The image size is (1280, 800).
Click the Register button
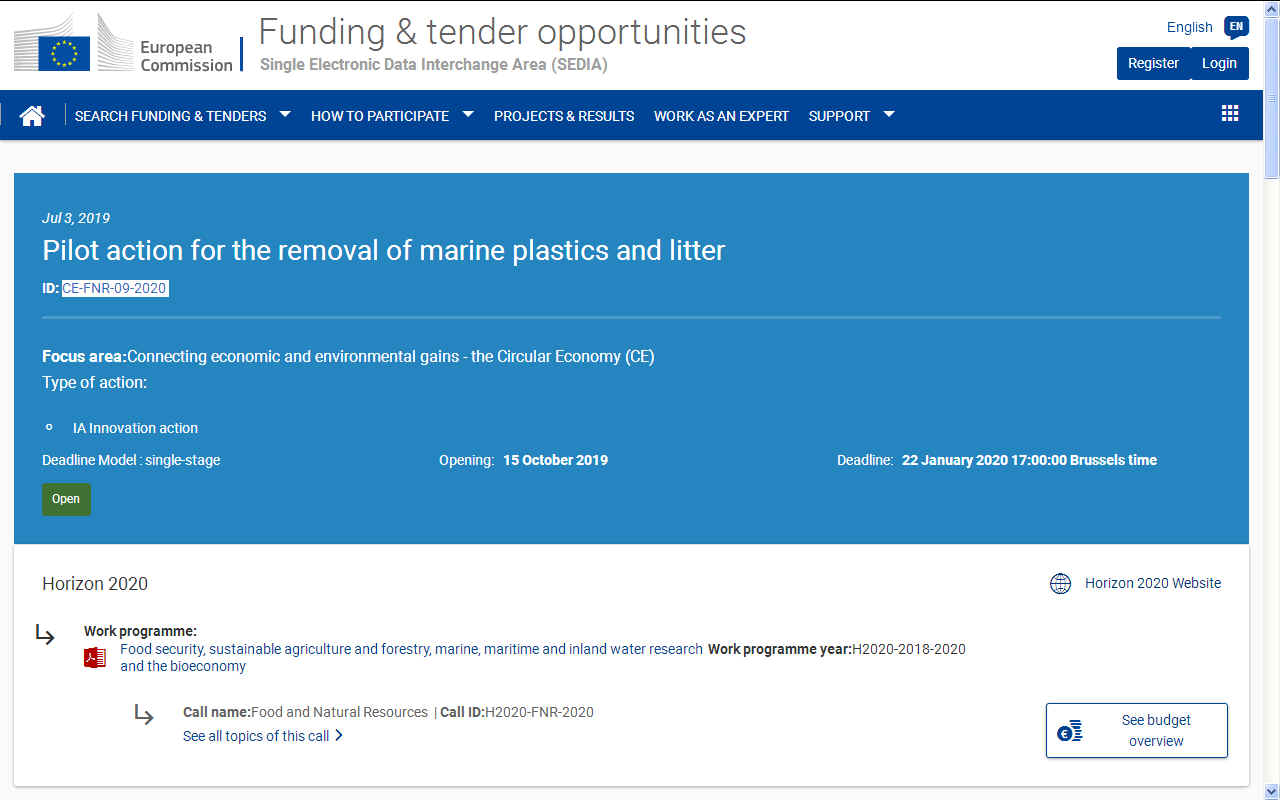(1153, 63)
